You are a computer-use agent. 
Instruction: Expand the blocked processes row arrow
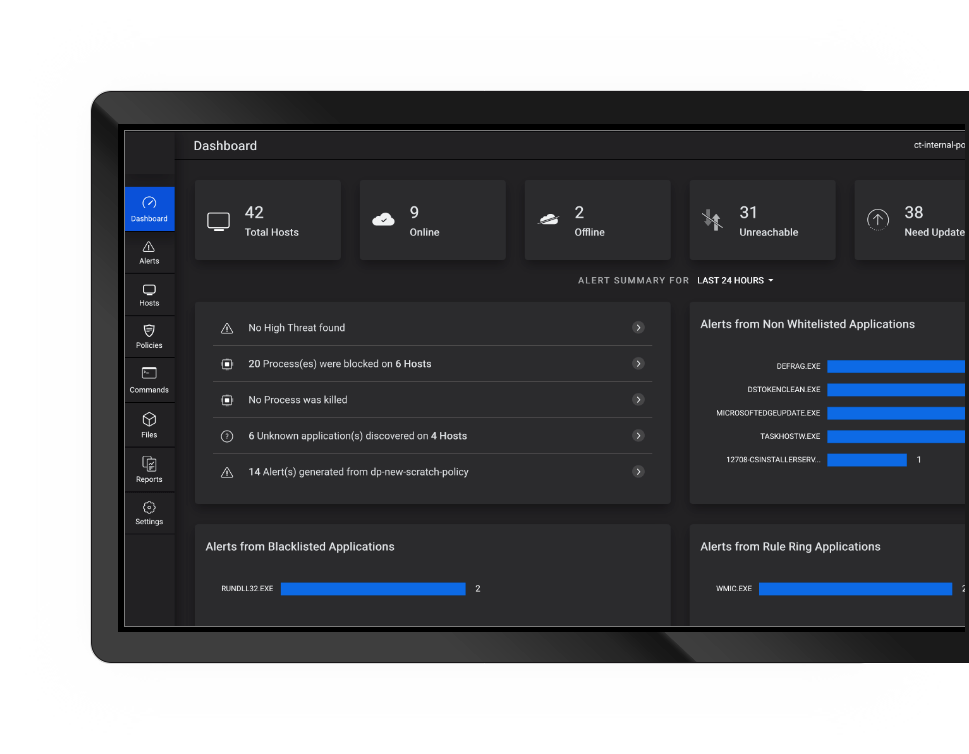coord(638,364)
